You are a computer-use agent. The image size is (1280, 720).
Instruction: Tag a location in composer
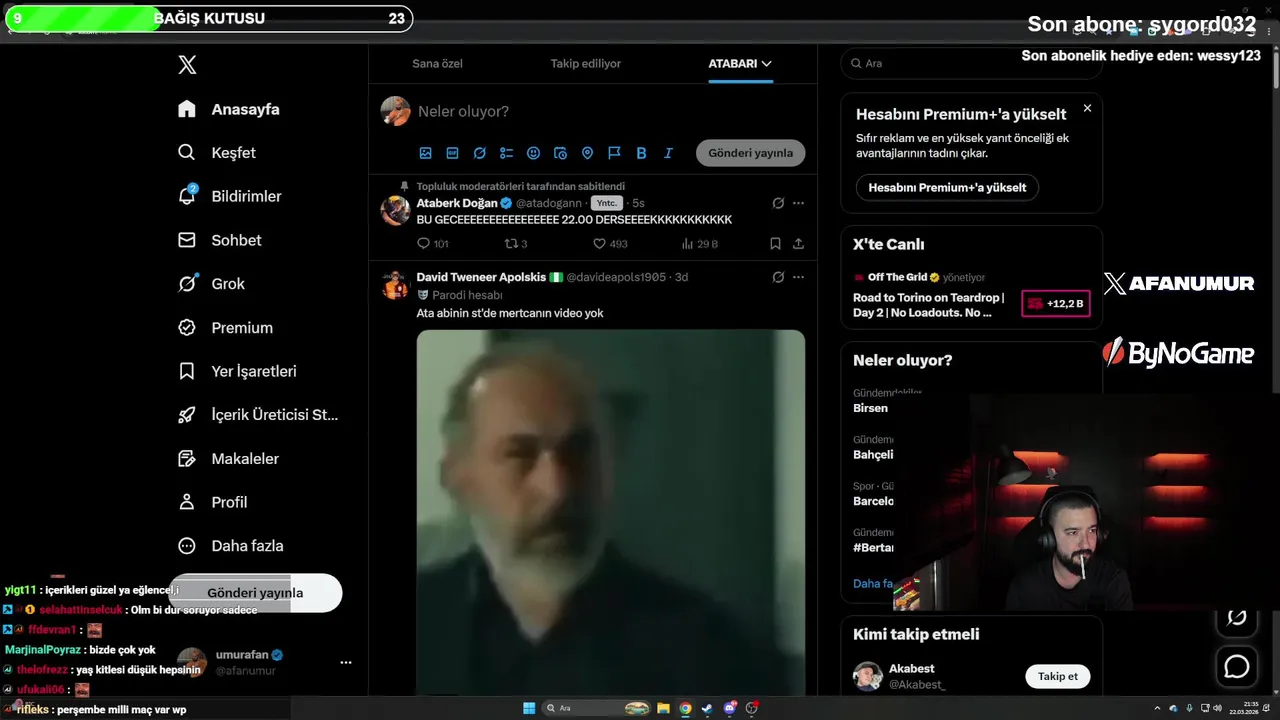(587, 153)
